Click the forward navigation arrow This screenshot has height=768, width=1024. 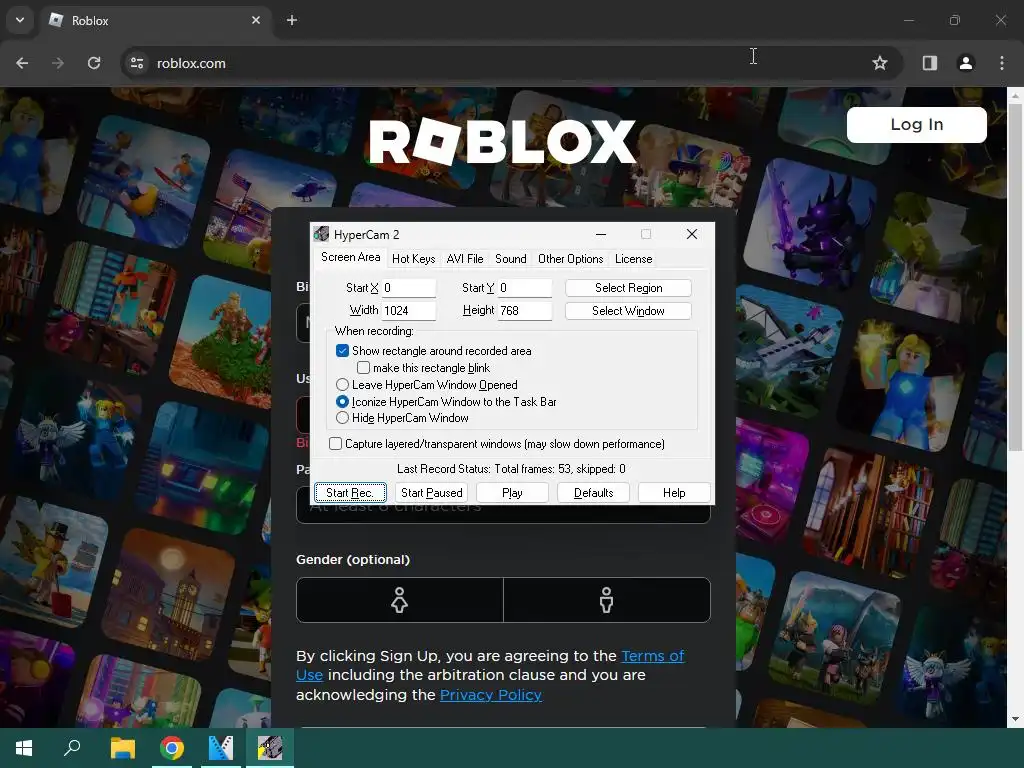[58, 63]
